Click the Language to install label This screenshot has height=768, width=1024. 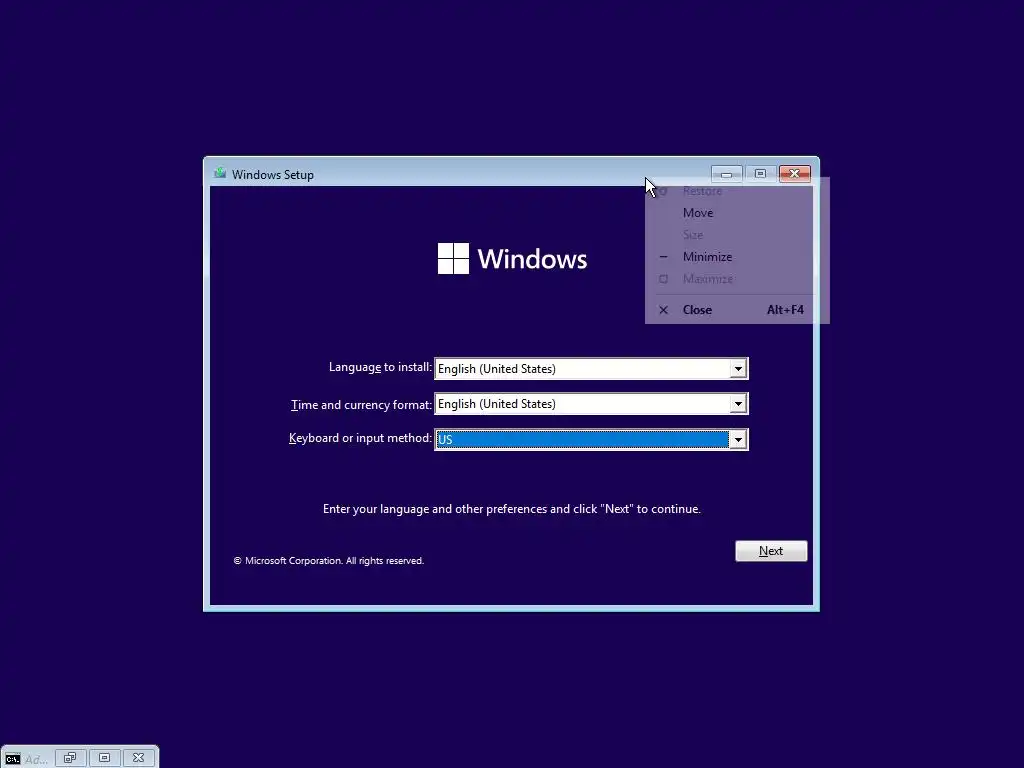380,367
